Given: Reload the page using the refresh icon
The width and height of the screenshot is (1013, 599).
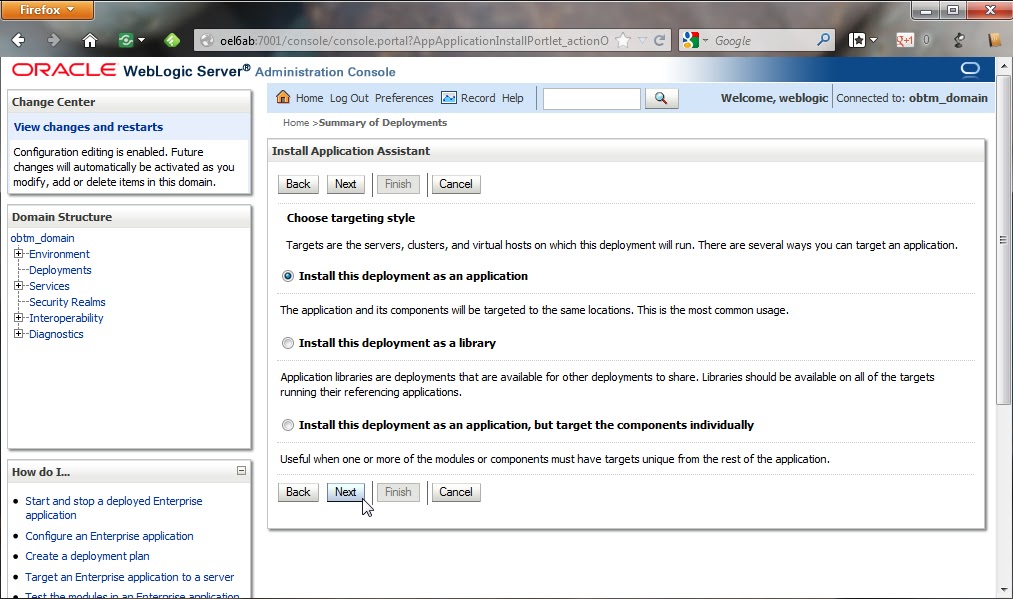Looking at the screenshot, I should [x=660, y=40].
